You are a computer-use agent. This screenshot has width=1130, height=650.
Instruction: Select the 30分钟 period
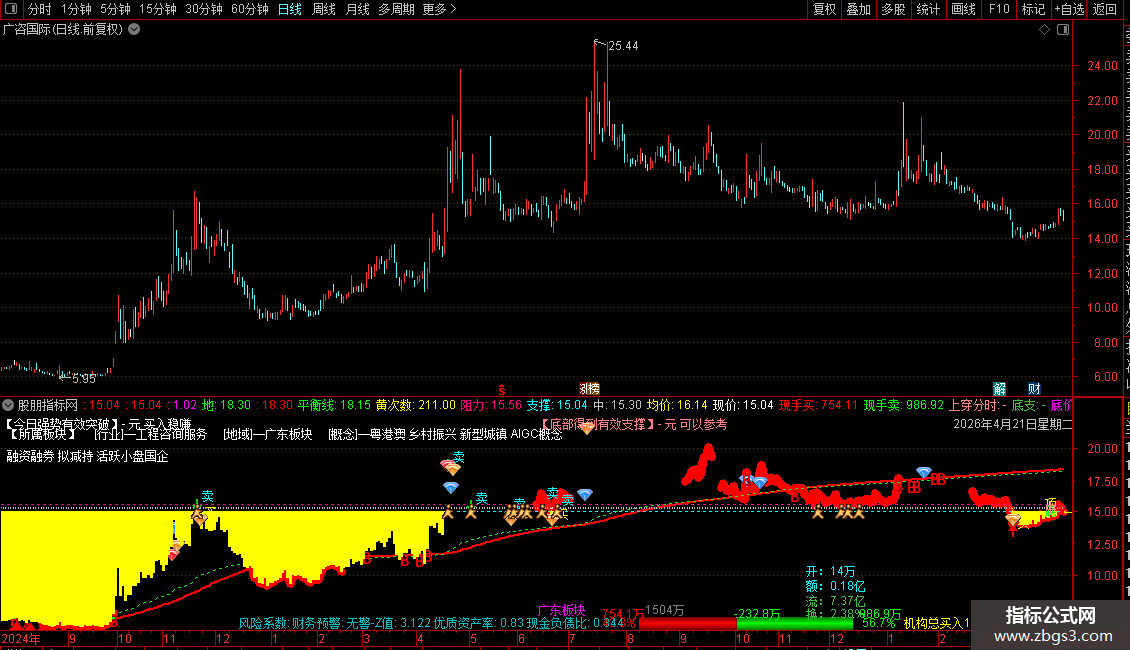pyautogui.click(x=204, y=9)
